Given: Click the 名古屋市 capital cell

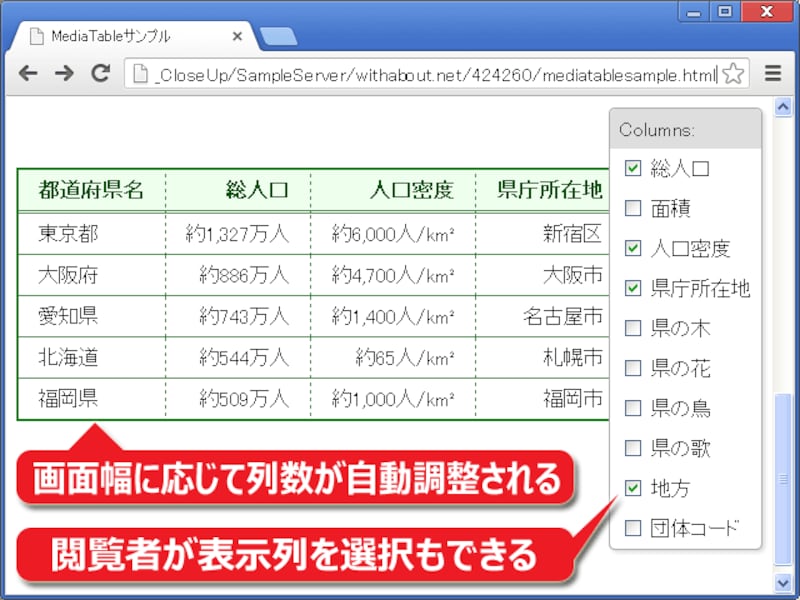Looking at the screenshot, I should [542, 316].
